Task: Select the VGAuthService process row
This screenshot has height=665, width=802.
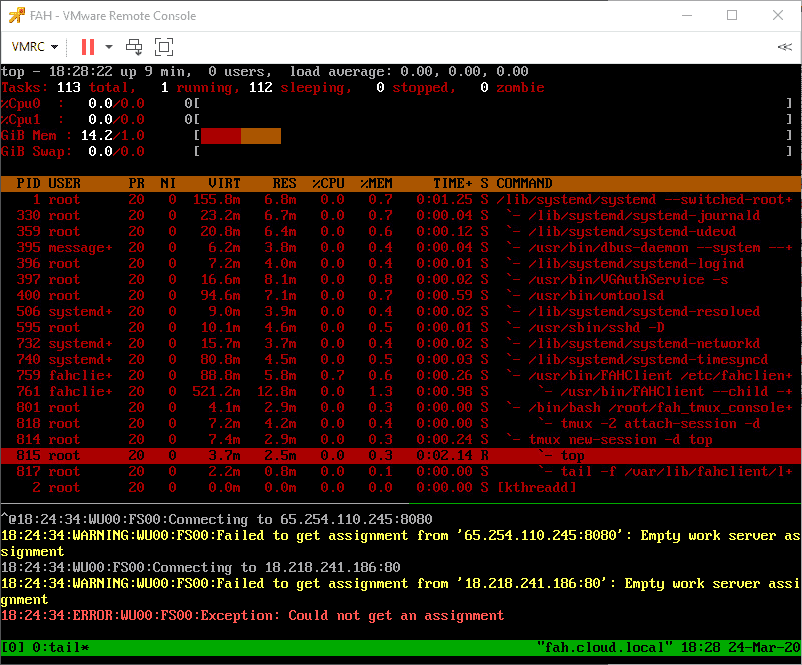Action: coord(400,279)
